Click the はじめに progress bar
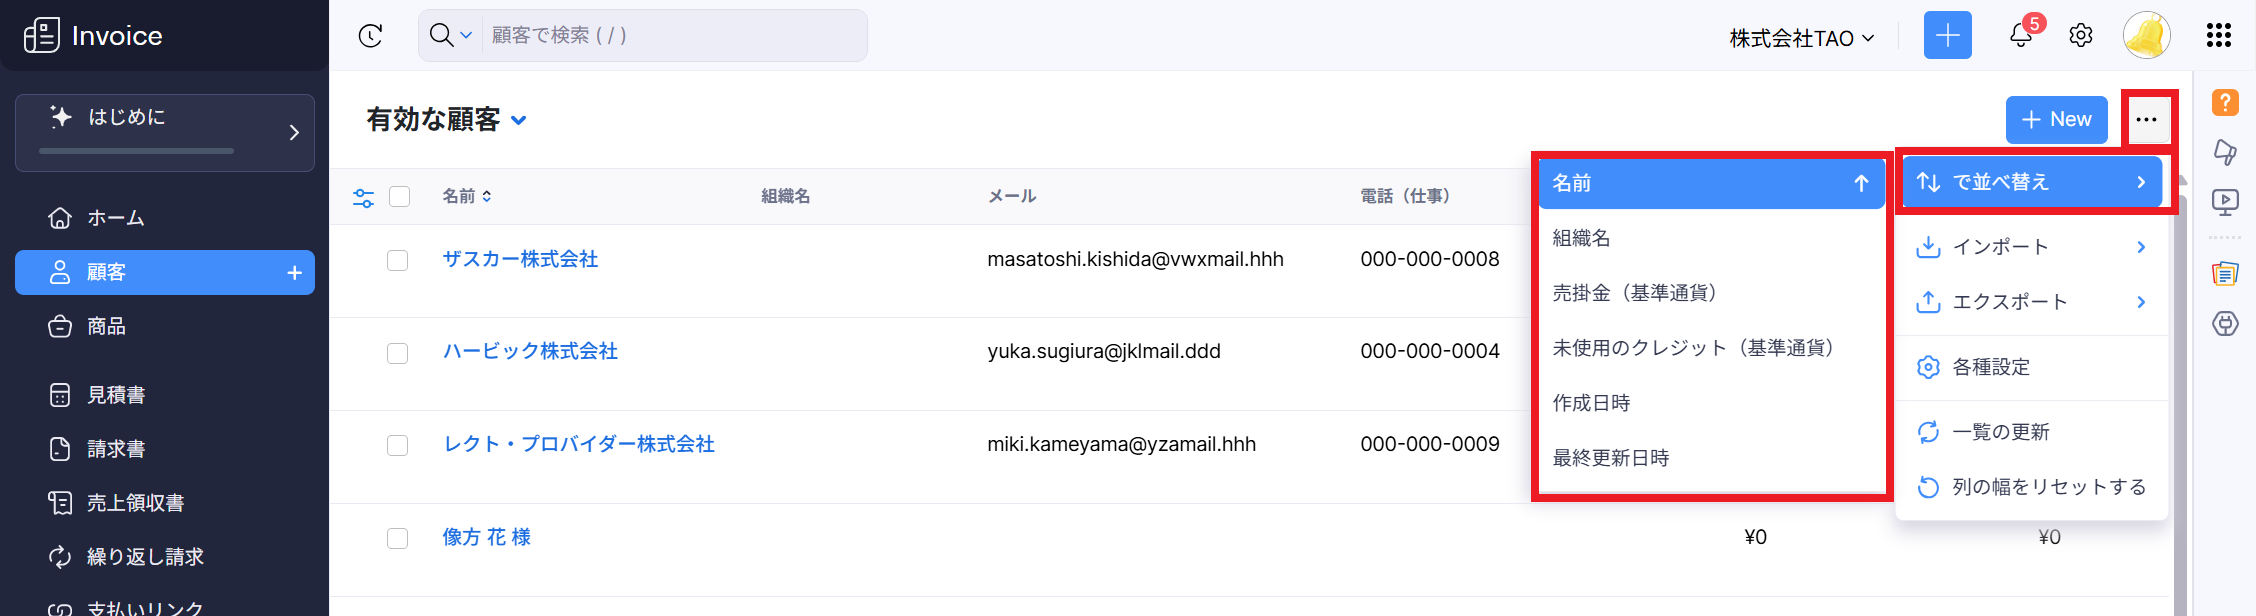 136,151
